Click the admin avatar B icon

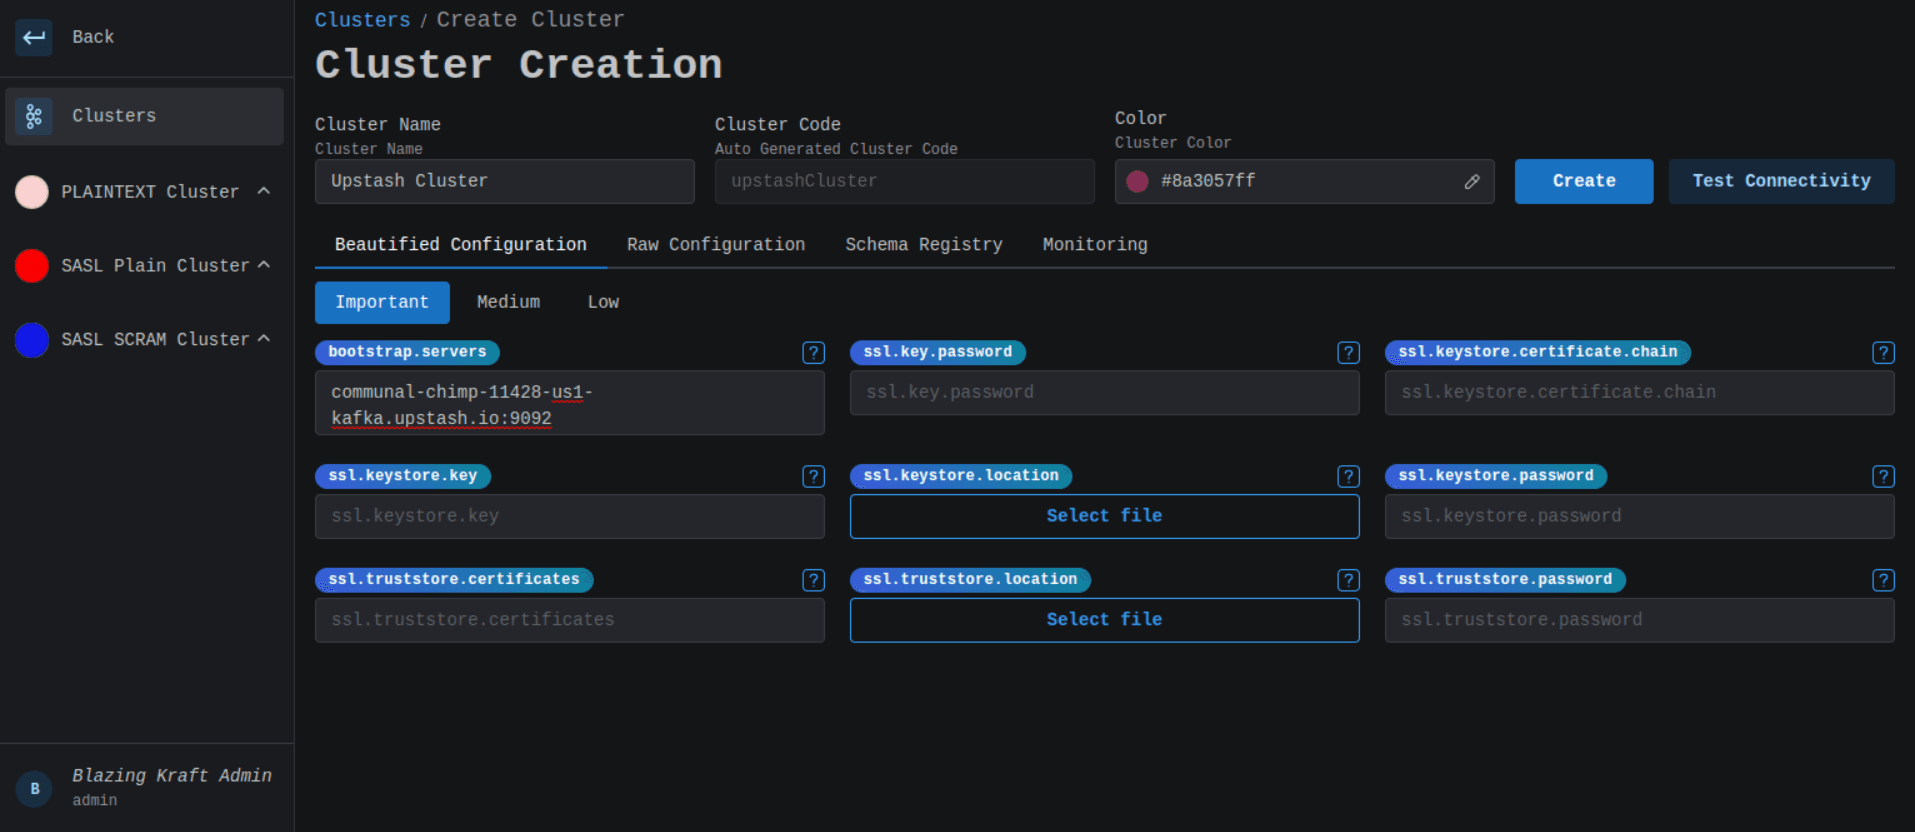(35, 788)
